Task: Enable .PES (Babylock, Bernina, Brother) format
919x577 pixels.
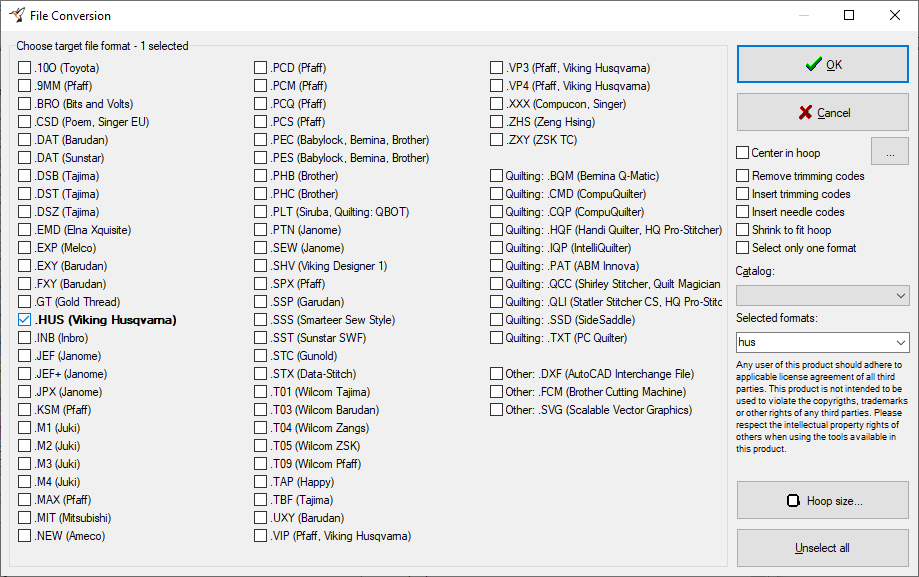Action: (x=260, y=158)
